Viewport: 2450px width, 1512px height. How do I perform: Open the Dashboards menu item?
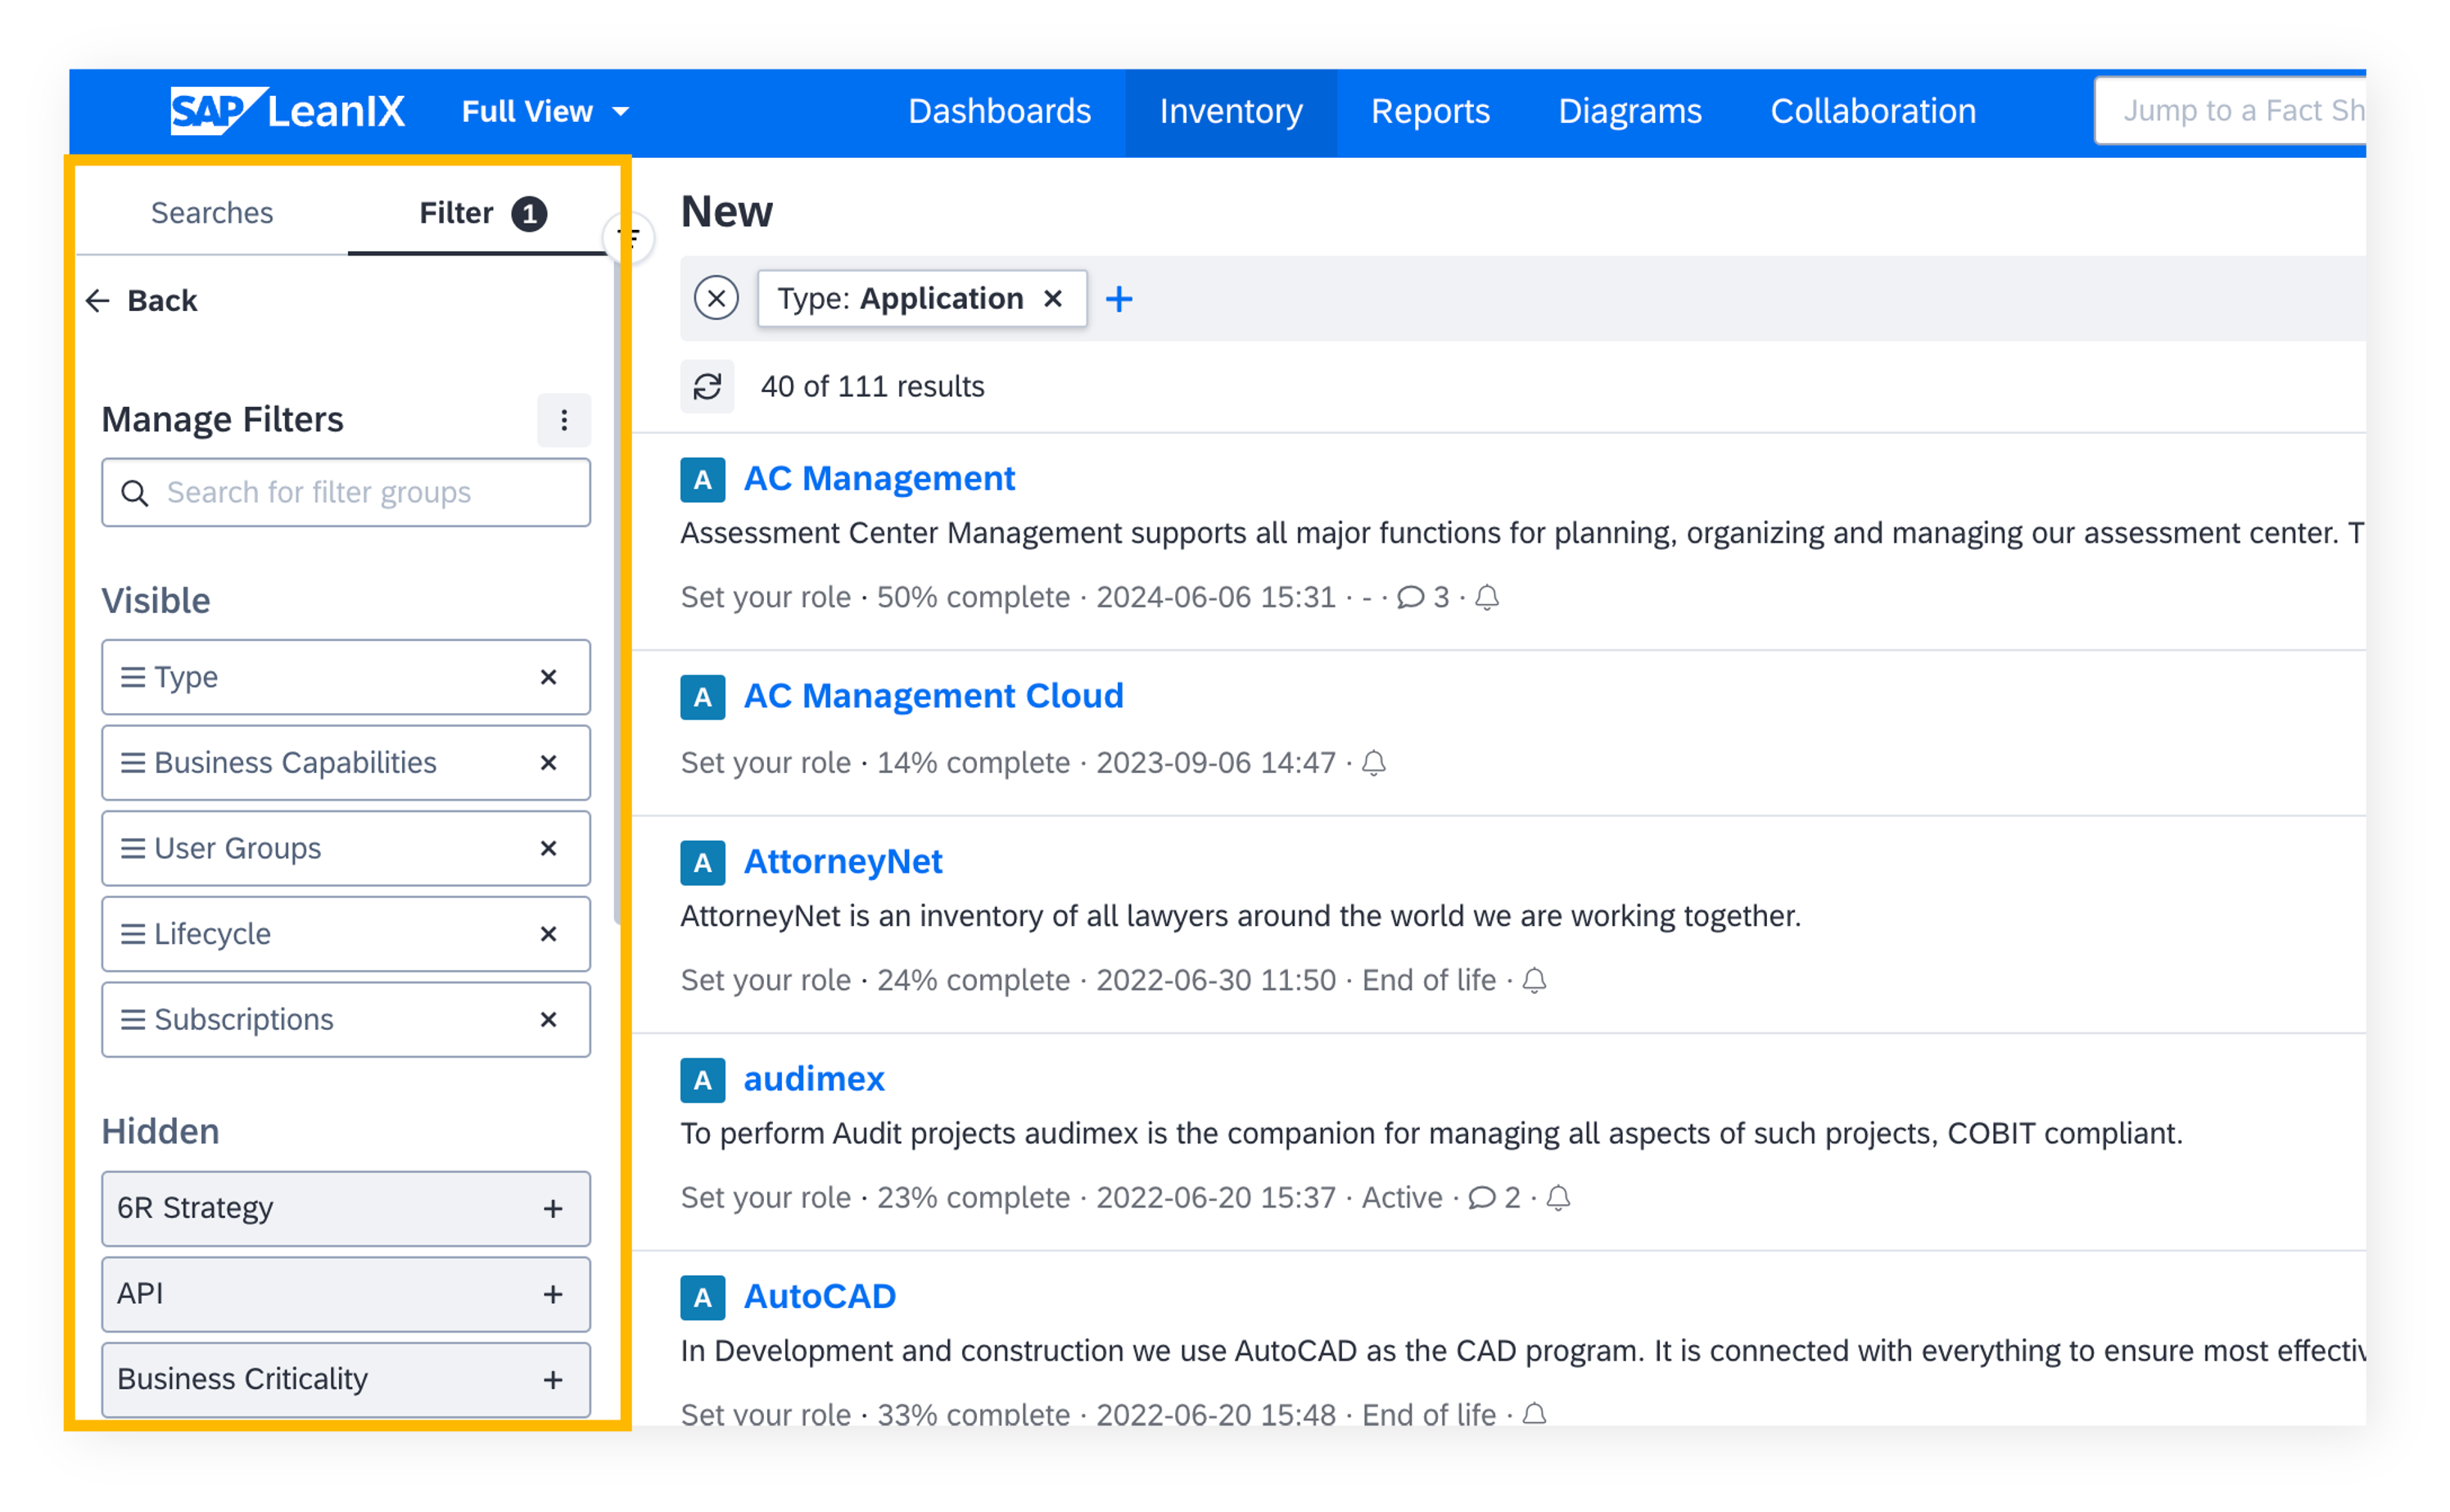999,111
